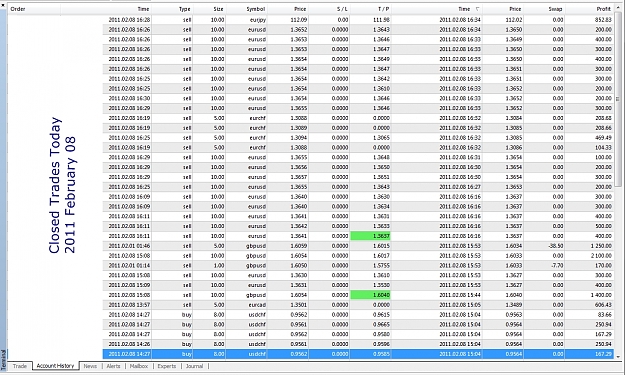Click the take profit value 1.5755

click(x=381, y=265)
